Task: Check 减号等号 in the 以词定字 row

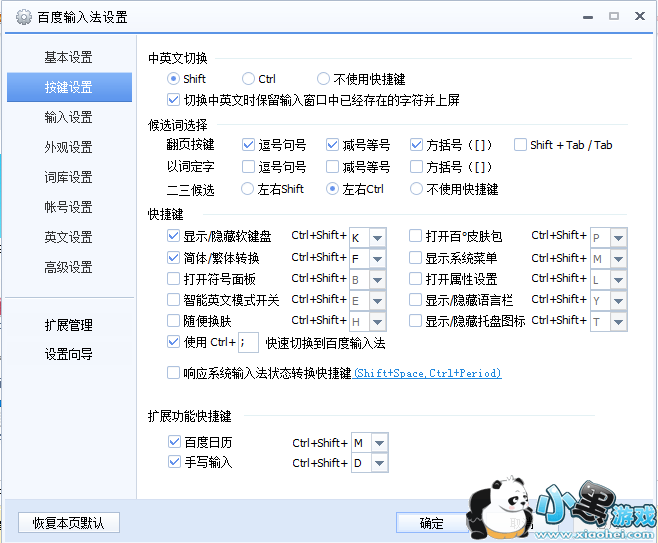Action: [x=332, y=167]
